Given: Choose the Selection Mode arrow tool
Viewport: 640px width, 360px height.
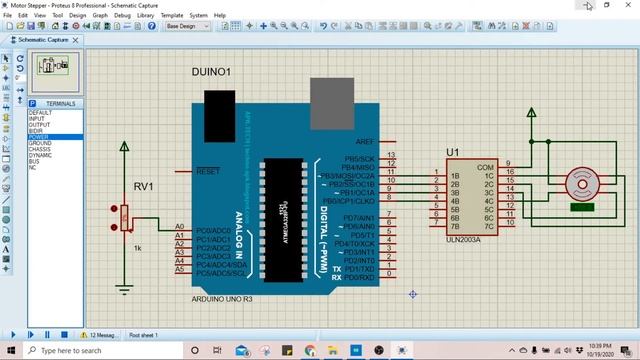Looking at the screenshot, I should point(6,58).
